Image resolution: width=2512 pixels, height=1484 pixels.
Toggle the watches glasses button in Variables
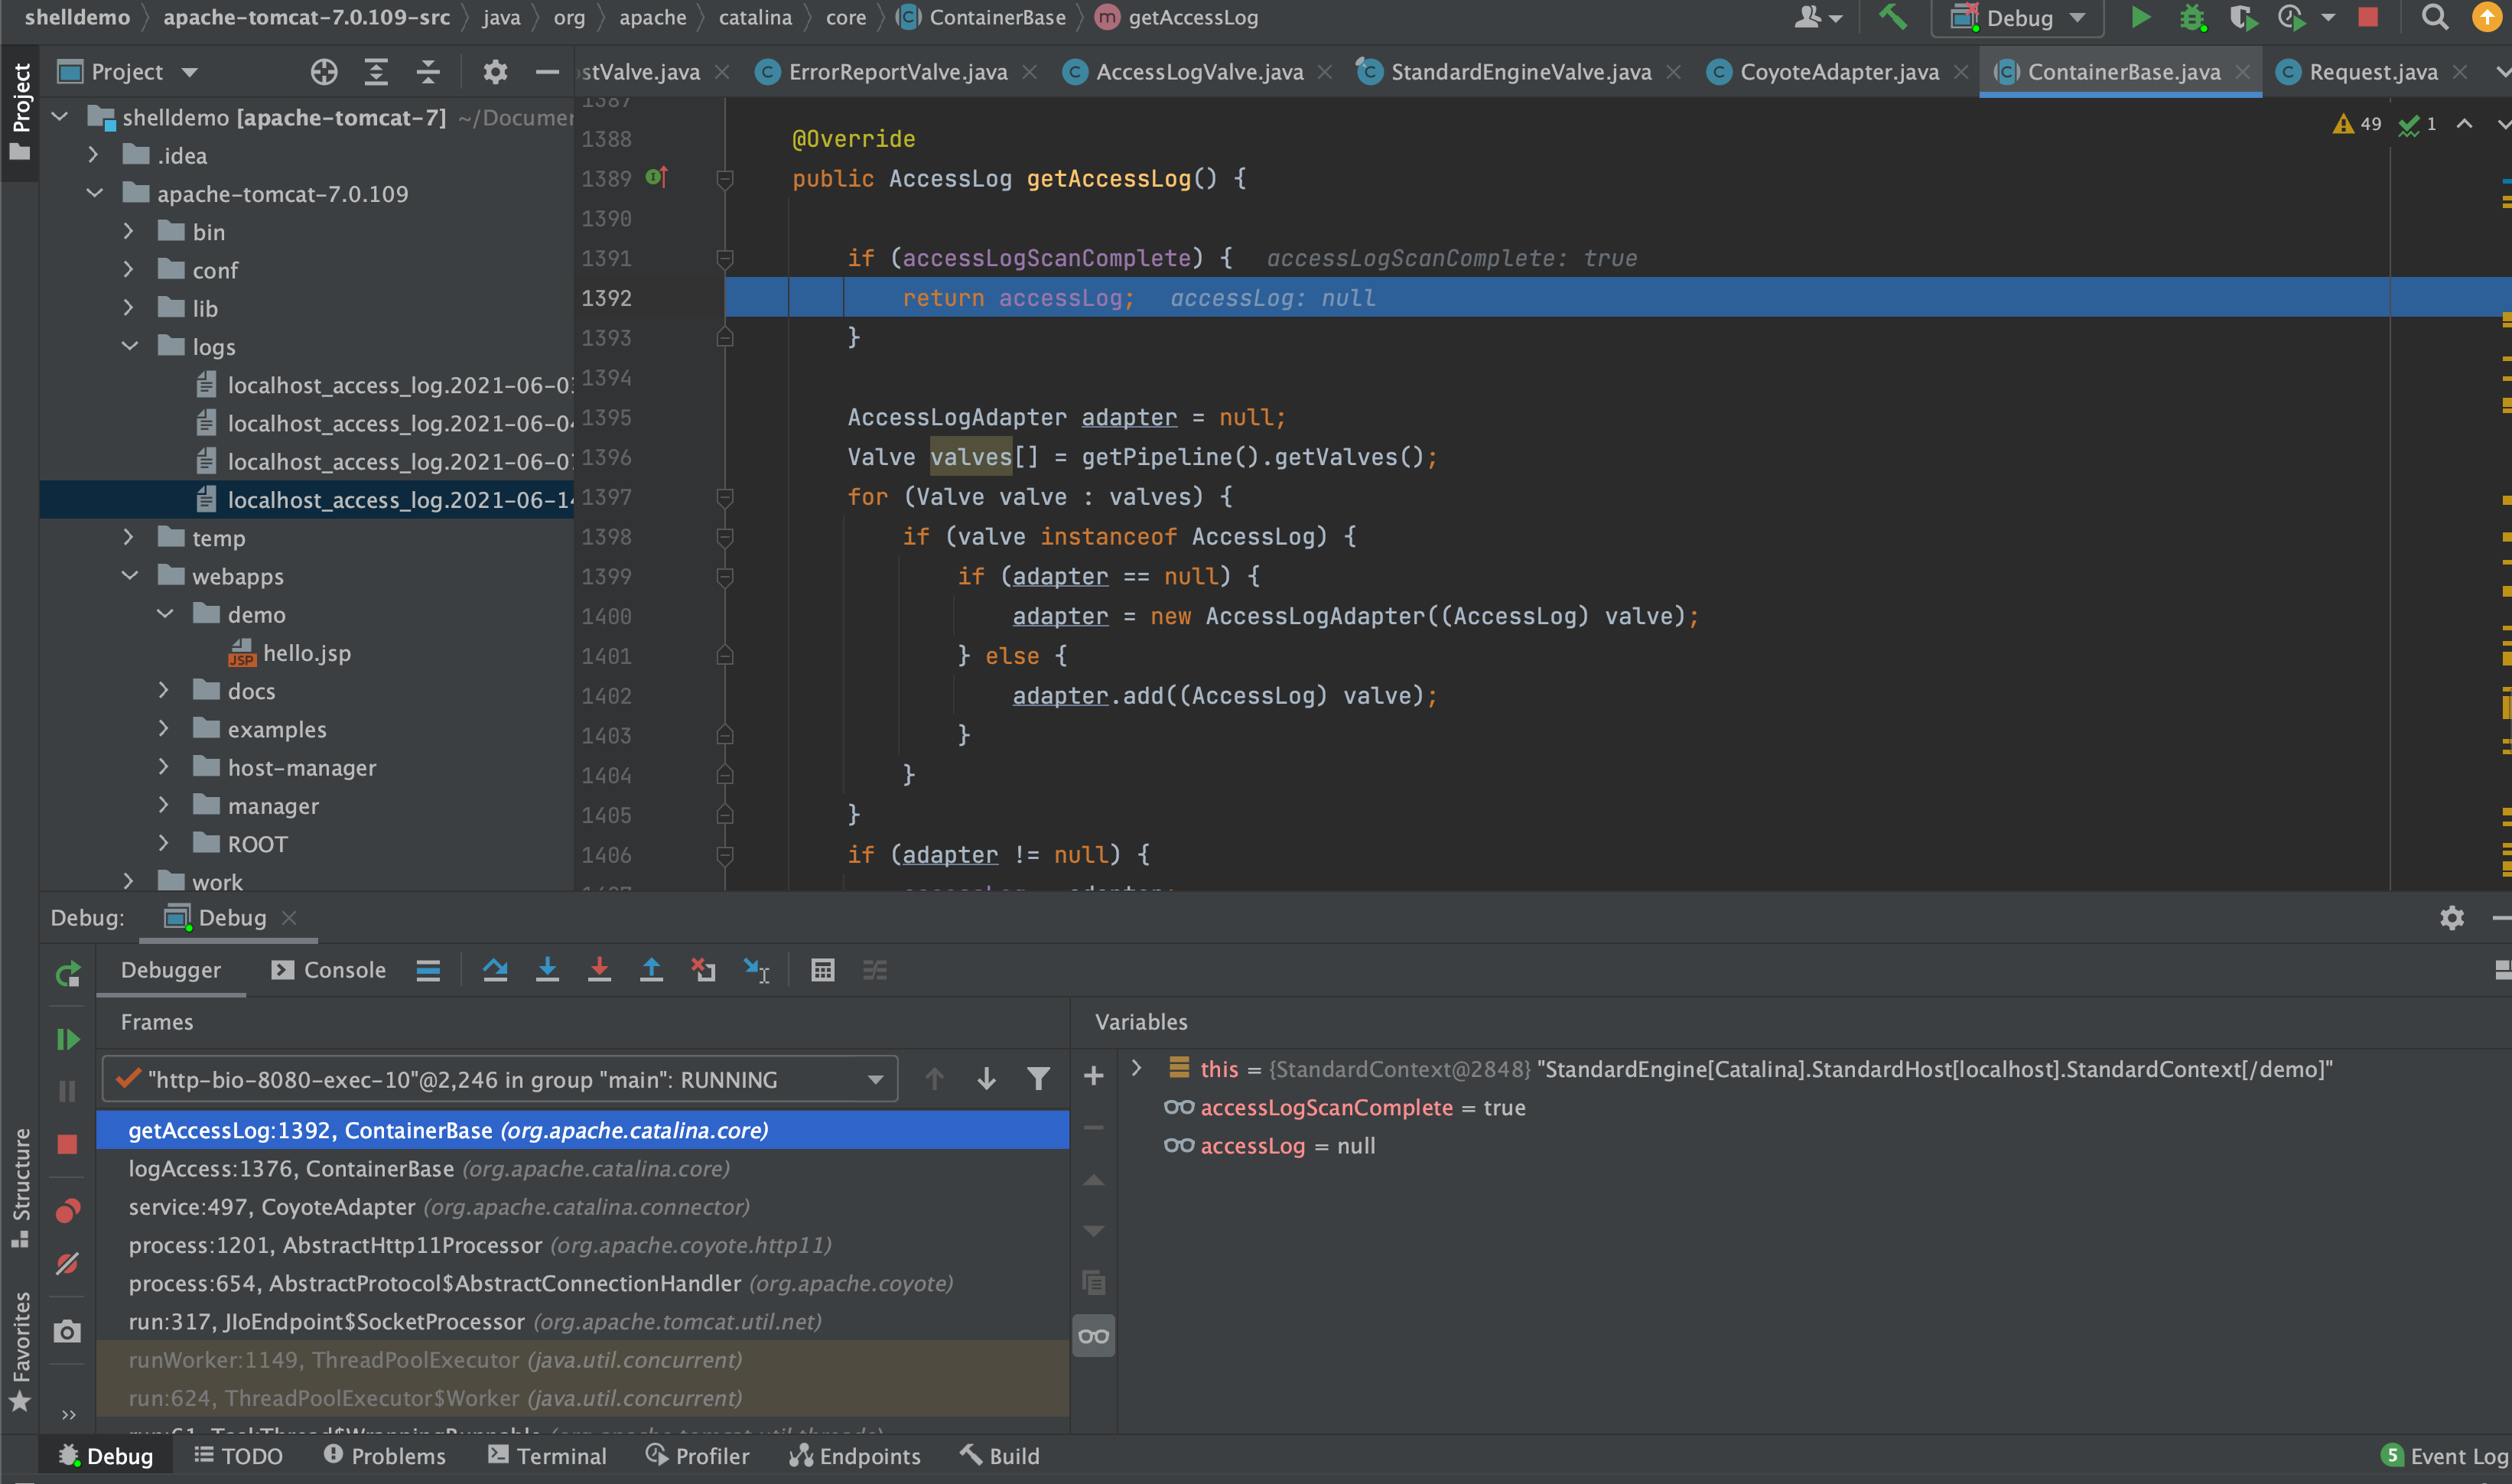(x=1093, y=1336)
